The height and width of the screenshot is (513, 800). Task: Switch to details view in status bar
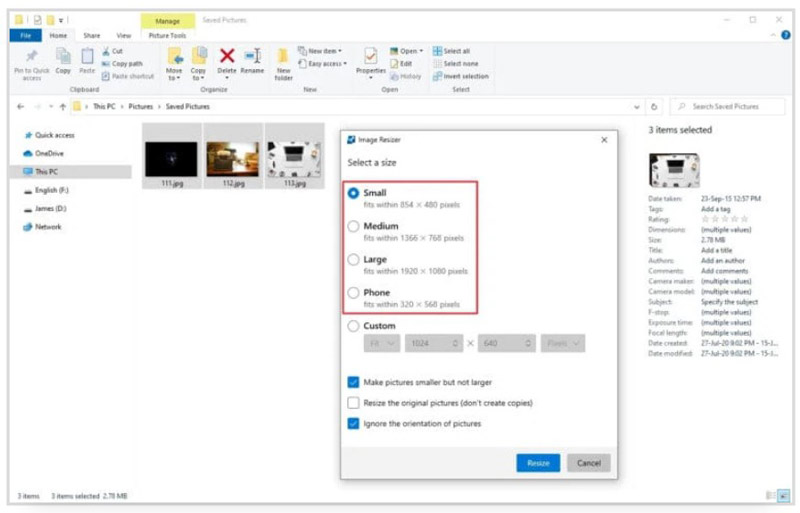(771, 495)
